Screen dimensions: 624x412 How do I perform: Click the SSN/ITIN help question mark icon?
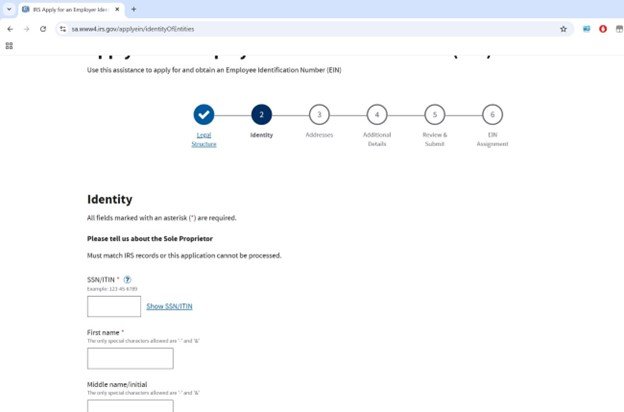coord(128,279)
